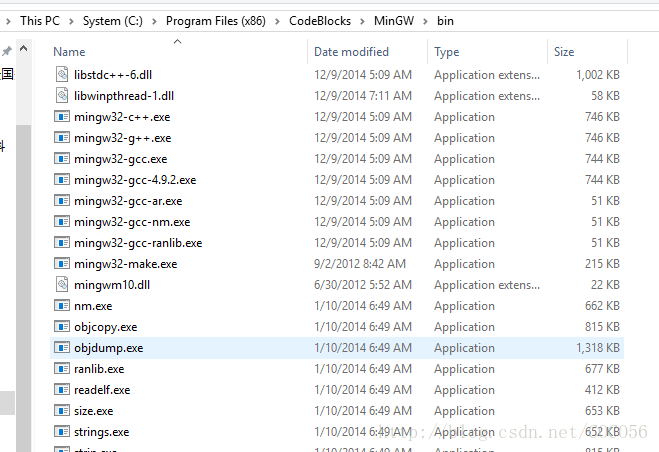Open breadcrumb dropdown after CodeBlocks
659x452 pixels.
[x=362, y=21]
